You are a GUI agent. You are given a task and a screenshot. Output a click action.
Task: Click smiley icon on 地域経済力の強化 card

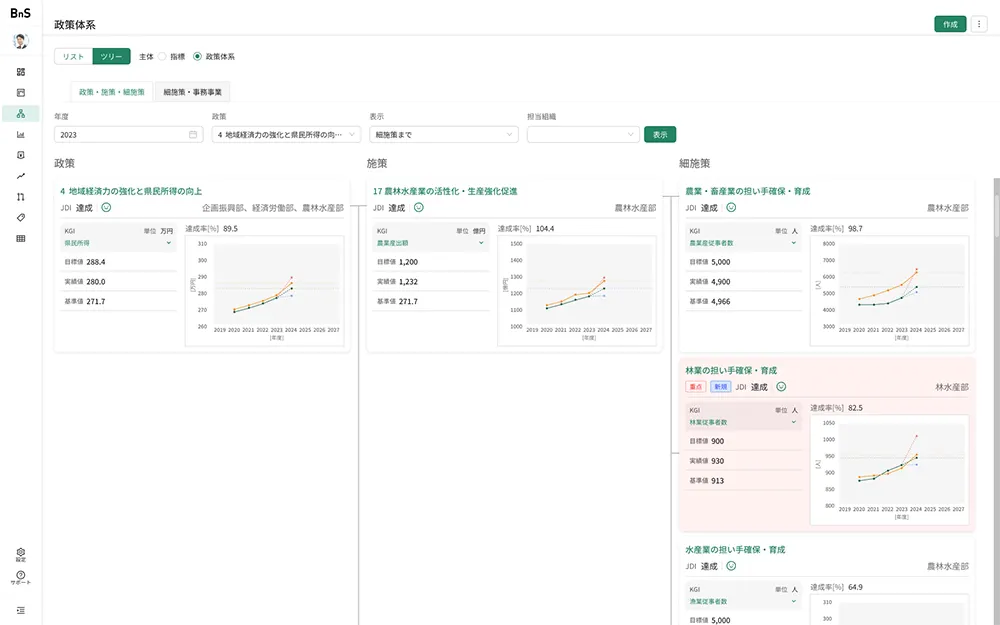107,207
